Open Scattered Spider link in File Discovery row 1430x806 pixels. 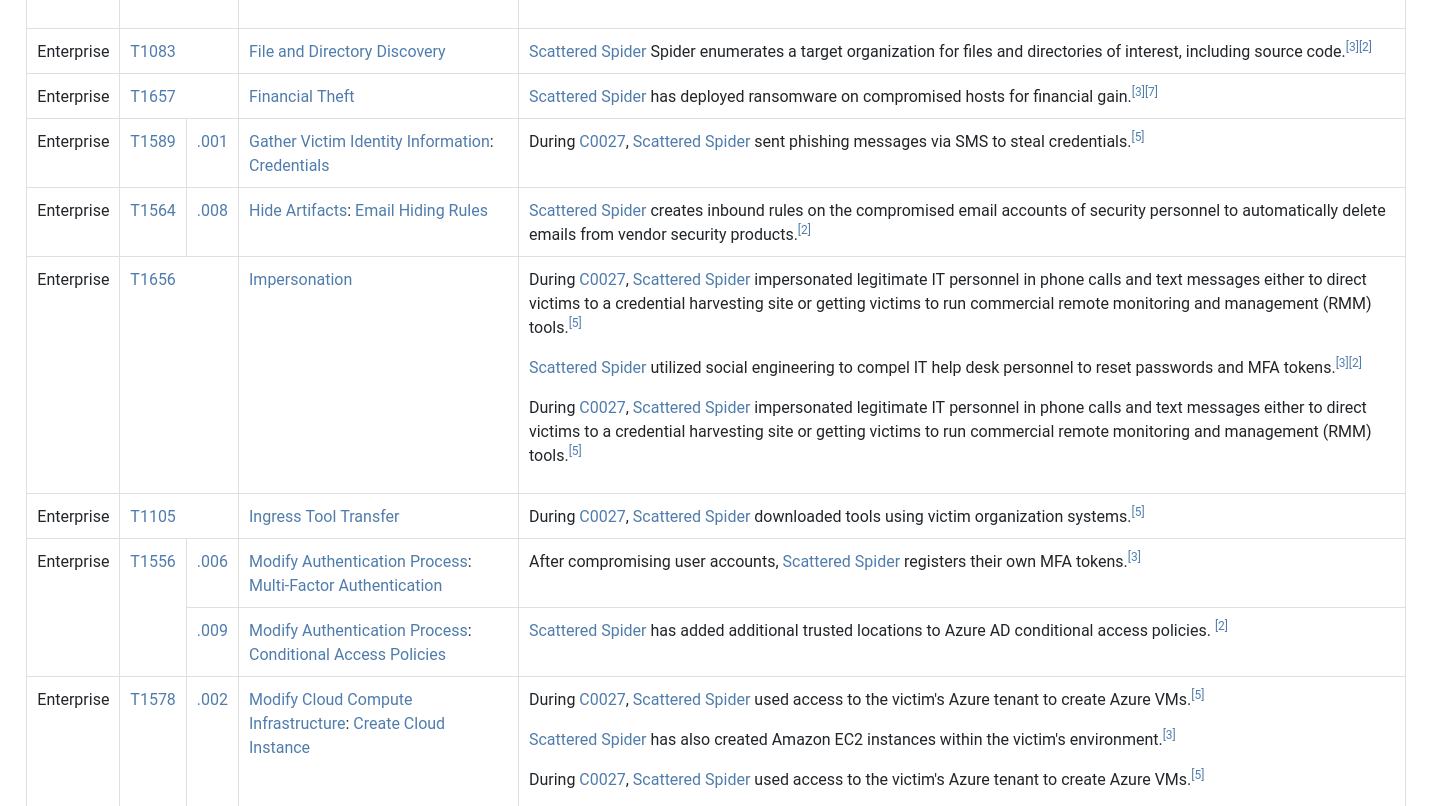tap(587, 51)
